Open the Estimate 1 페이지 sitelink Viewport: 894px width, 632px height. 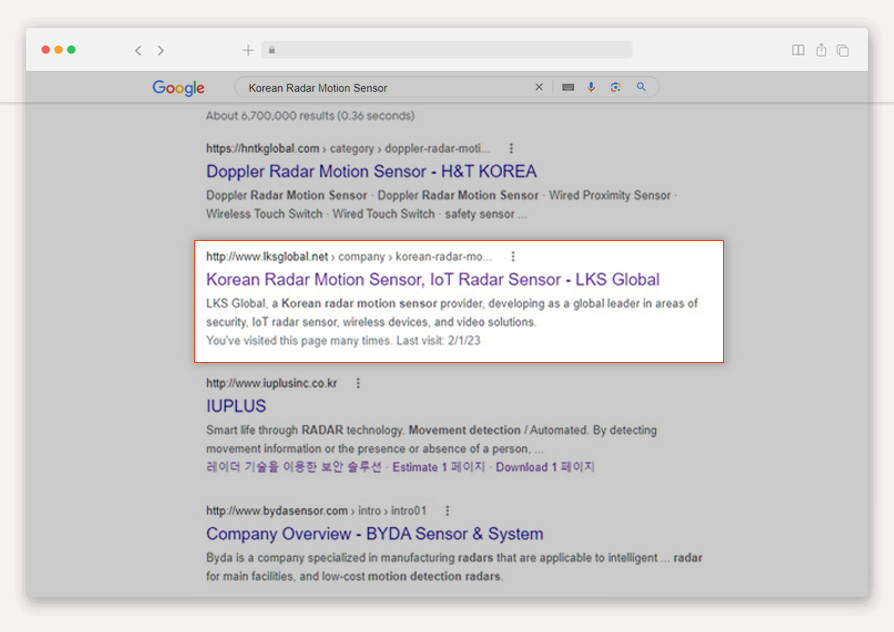[x=438, y=467]
